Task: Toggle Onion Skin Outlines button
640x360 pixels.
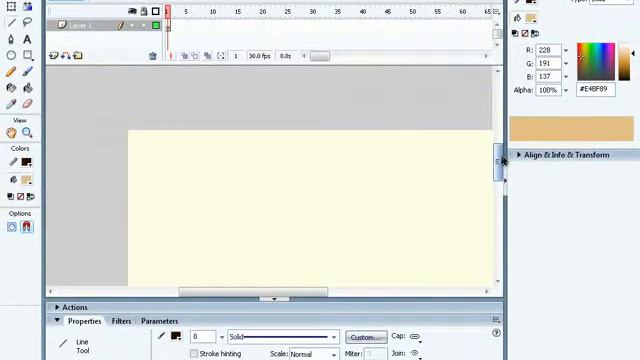Action: pos(196,56)
